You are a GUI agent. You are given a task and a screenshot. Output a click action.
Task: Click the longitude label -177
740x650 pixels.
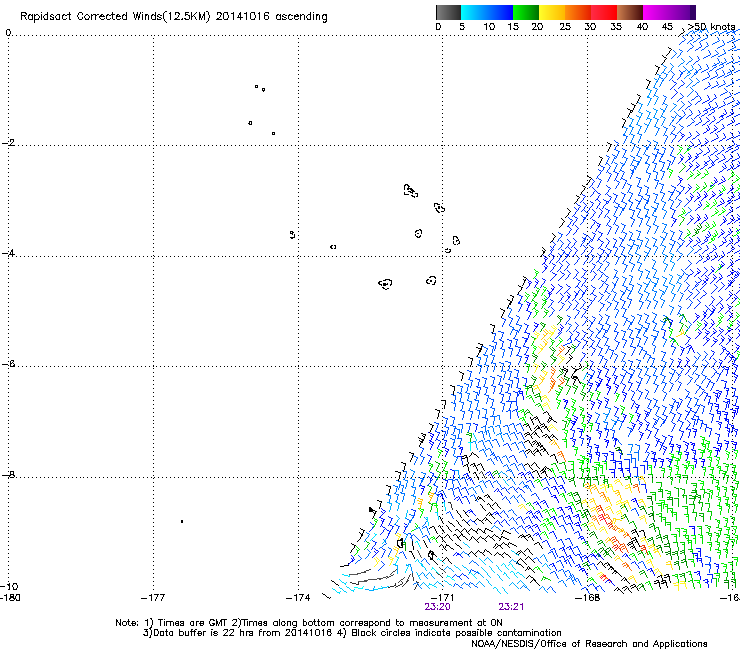153,598
